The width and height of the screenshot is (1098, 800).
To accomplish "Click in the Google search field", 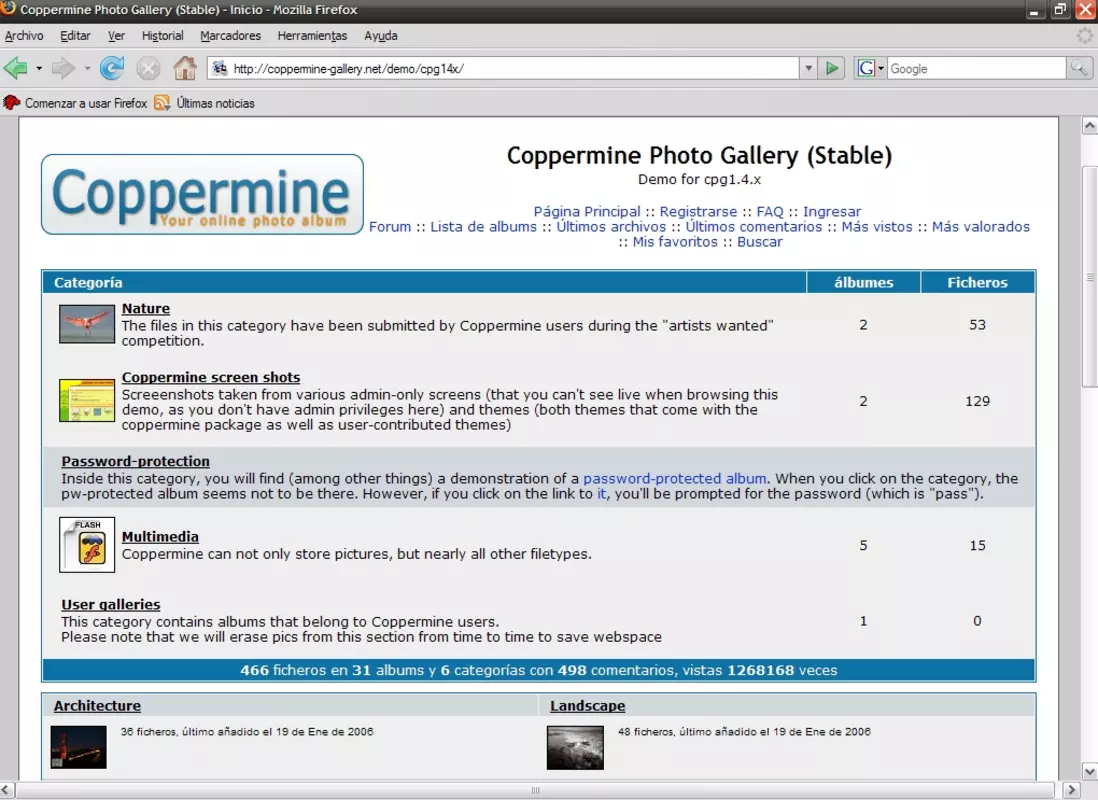I will (x=976, y=68).
